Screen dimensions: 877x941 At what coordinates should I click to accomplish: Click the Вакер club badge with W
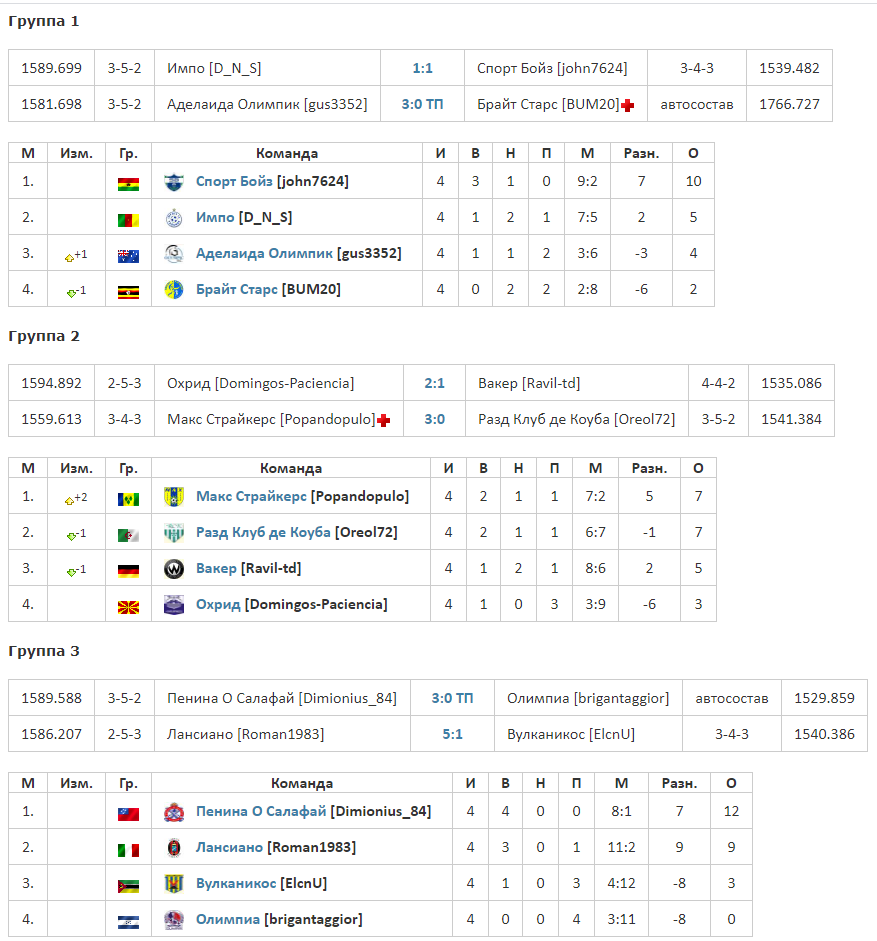pos(174,569)
